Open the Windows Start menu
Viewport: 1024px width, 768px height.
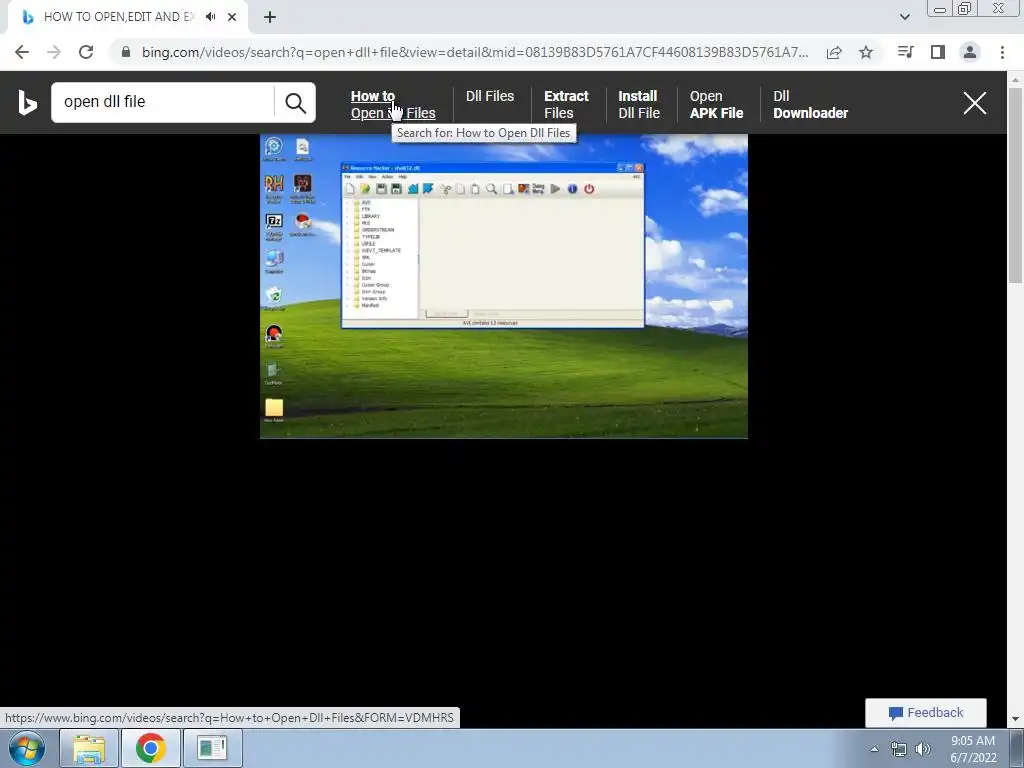point(27,748)
